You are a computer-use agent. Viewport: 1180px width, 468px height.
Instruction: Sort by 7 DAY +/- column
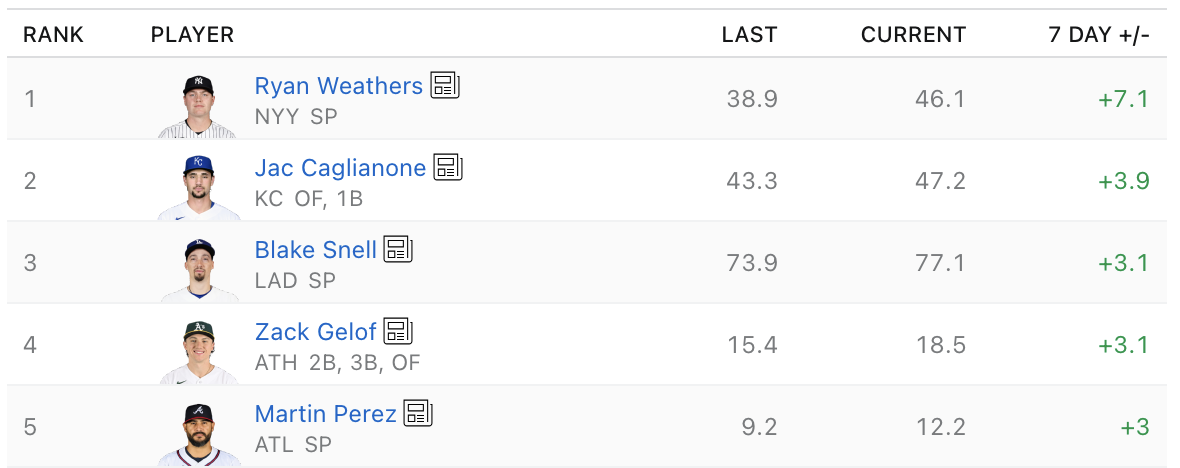point(1099,35)
